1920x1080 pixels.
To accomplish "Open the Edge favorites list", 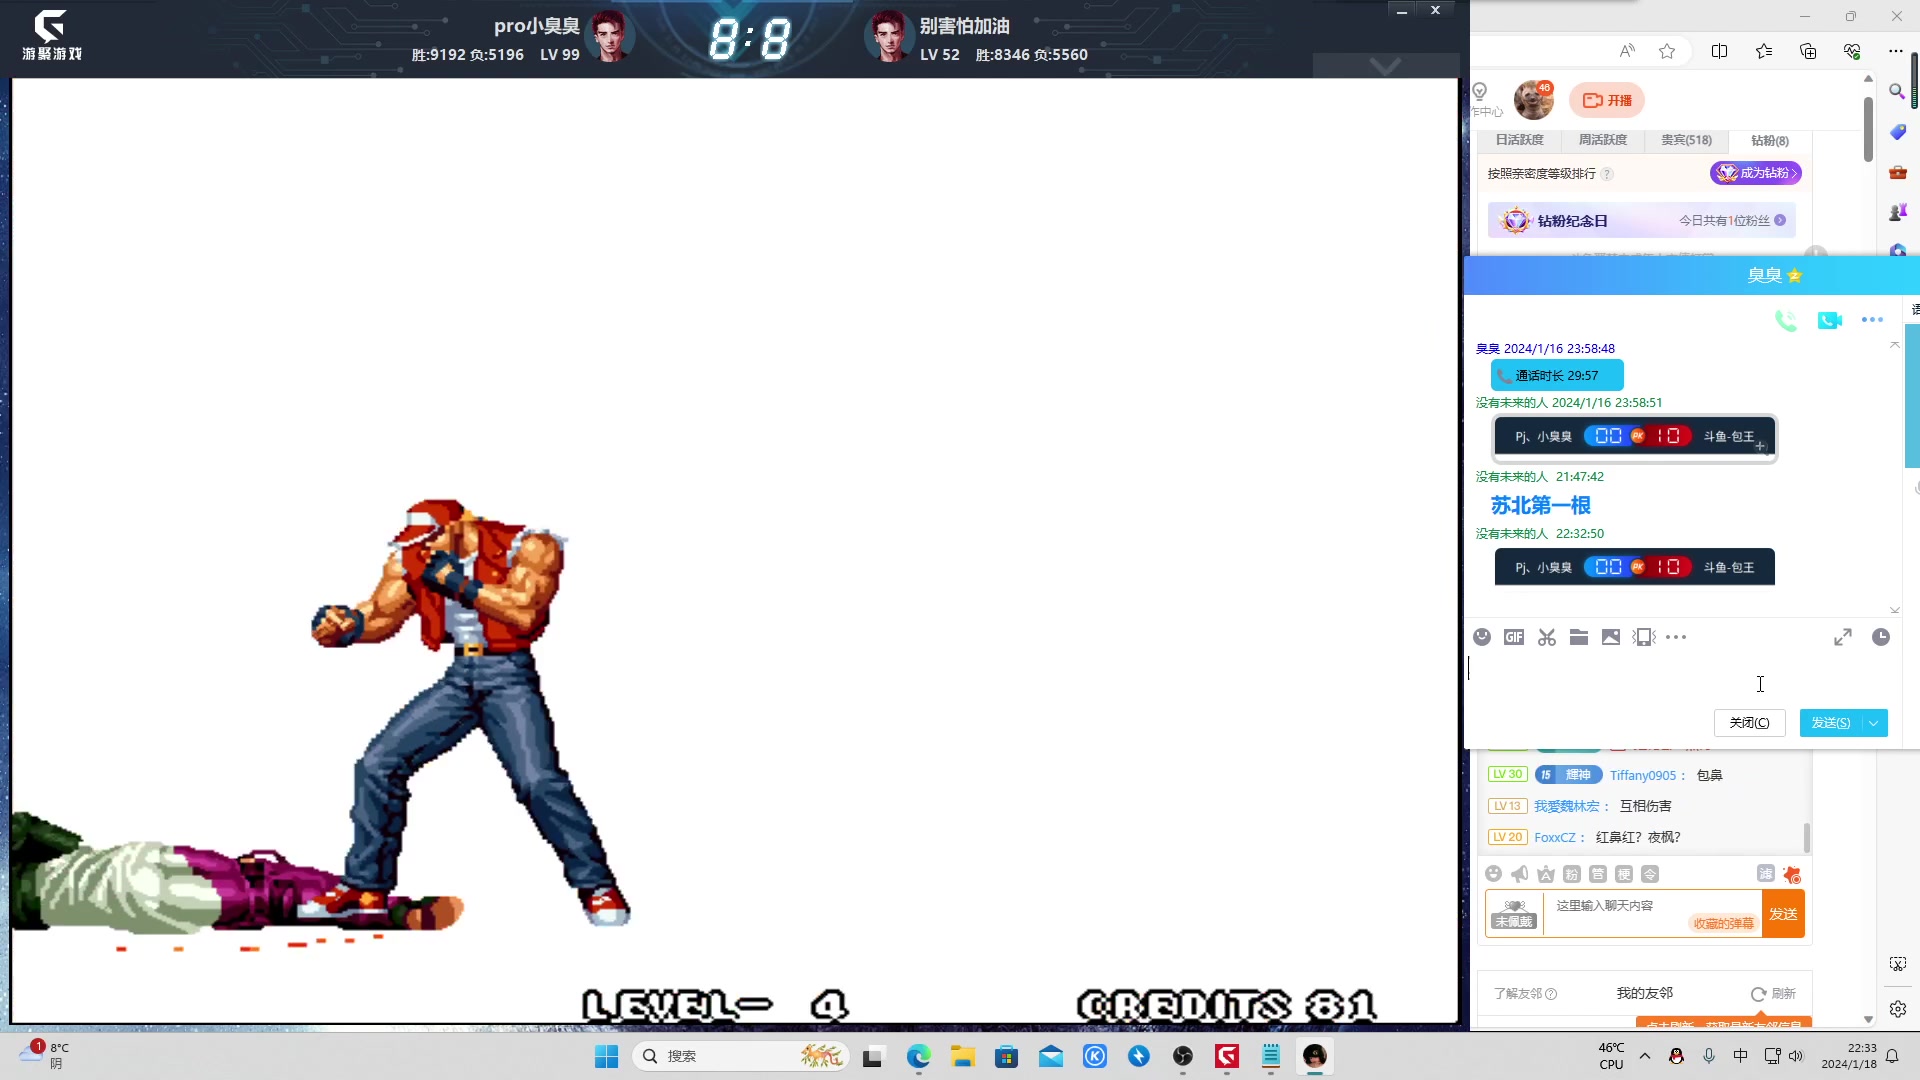I will coord(1764,51).
